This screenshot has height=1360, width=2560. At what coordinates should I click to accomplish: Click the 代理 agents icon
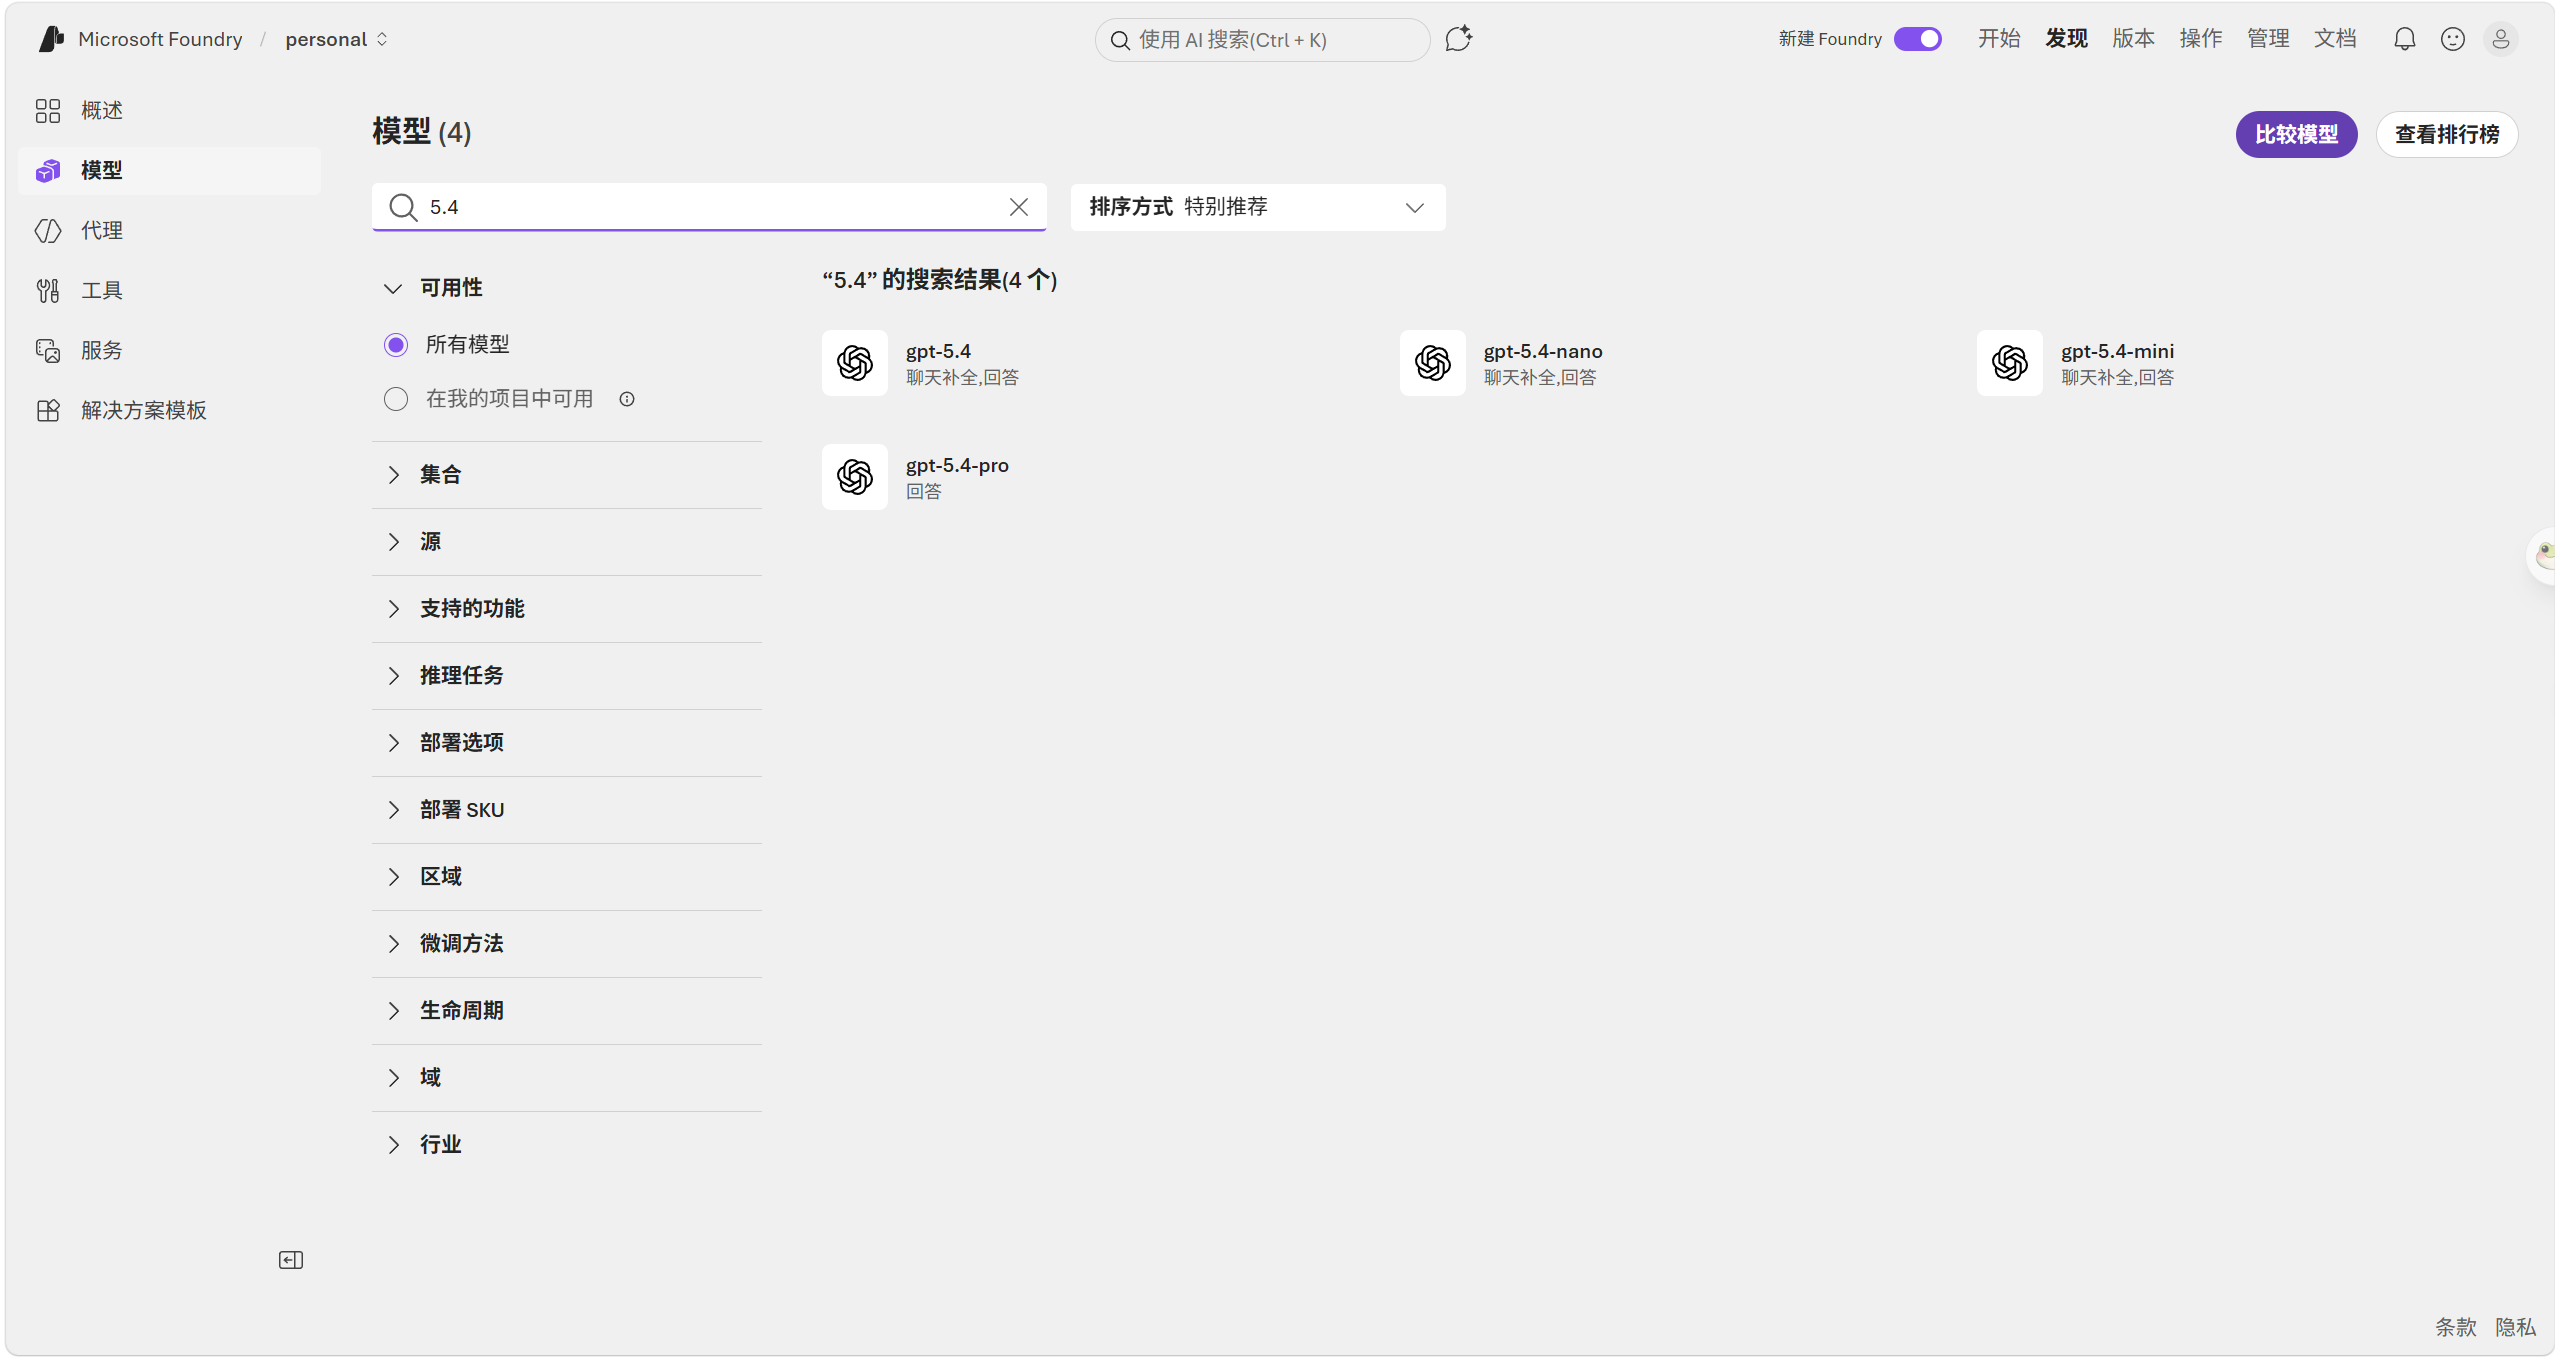click(48, 231)
